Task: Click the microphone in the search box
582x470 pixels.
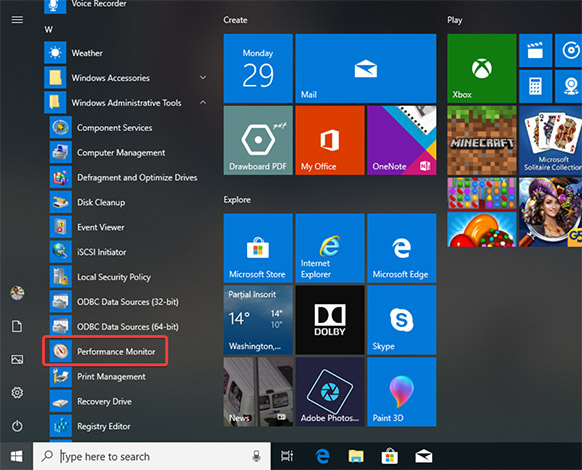Action: pyautogui.click(x=256, y=456)
